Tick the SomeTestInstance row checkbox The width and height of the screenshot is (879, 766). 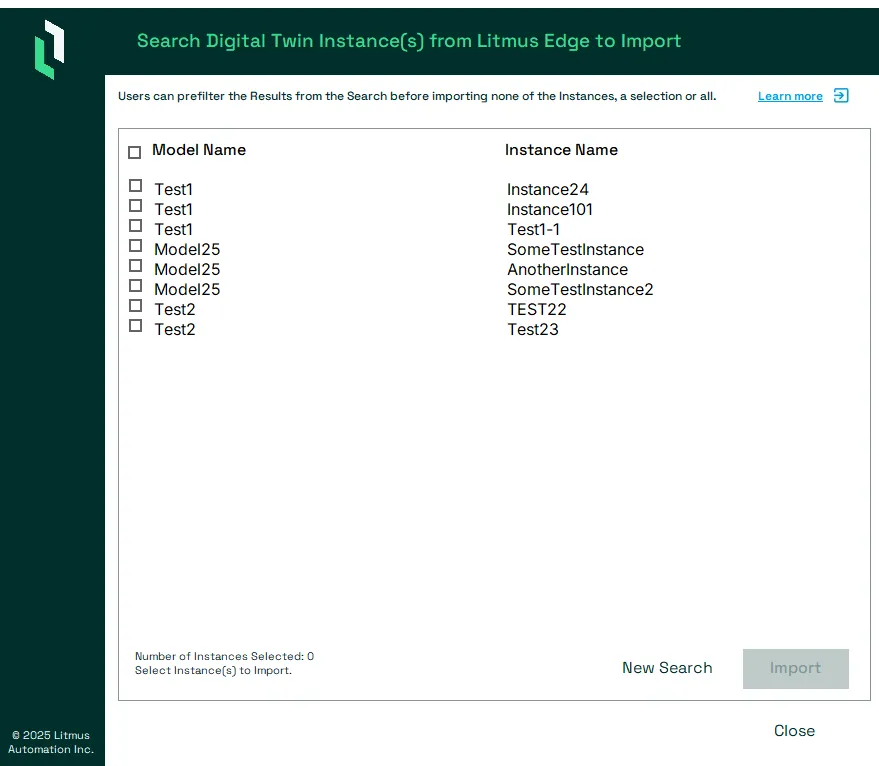135,246
